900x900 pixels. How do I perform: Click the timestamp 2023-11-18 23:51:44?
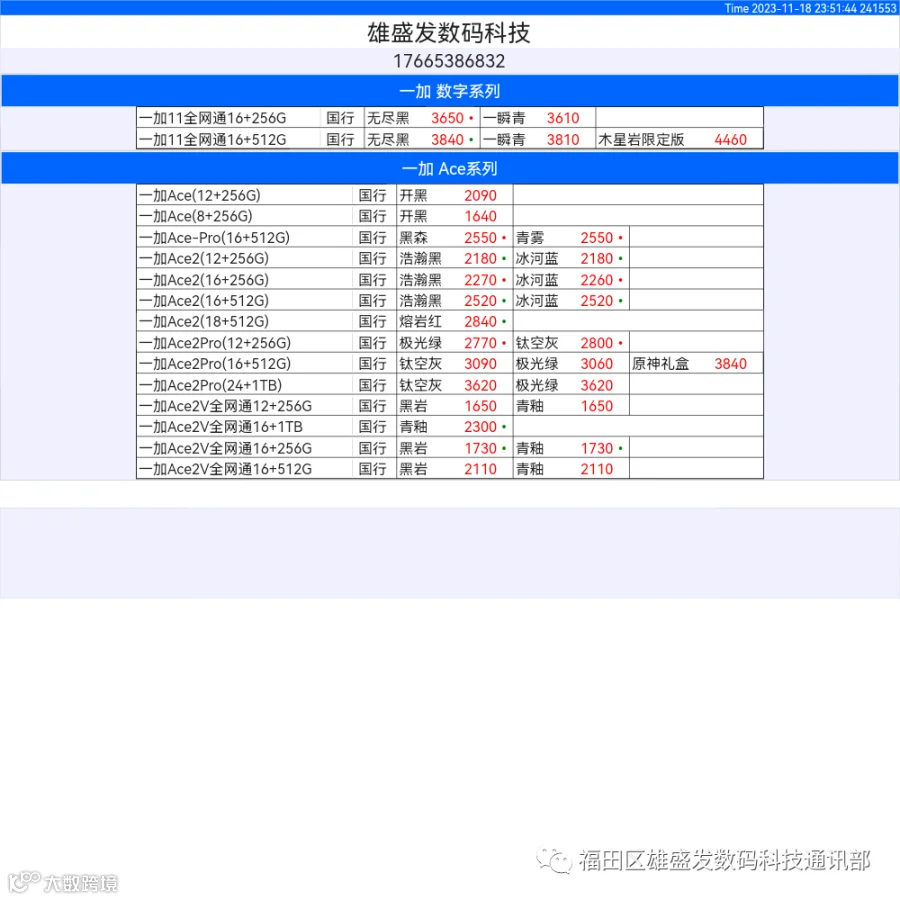[804, 8]
